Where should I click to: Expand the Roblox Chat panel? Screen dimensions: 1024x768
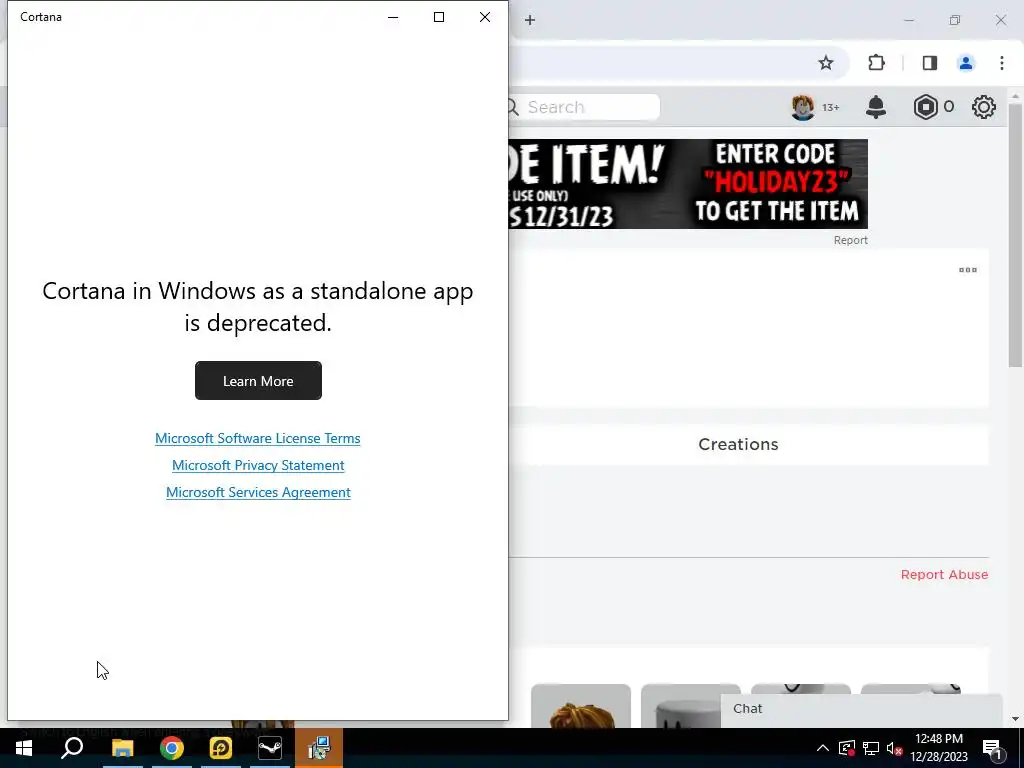click(861, 709)
